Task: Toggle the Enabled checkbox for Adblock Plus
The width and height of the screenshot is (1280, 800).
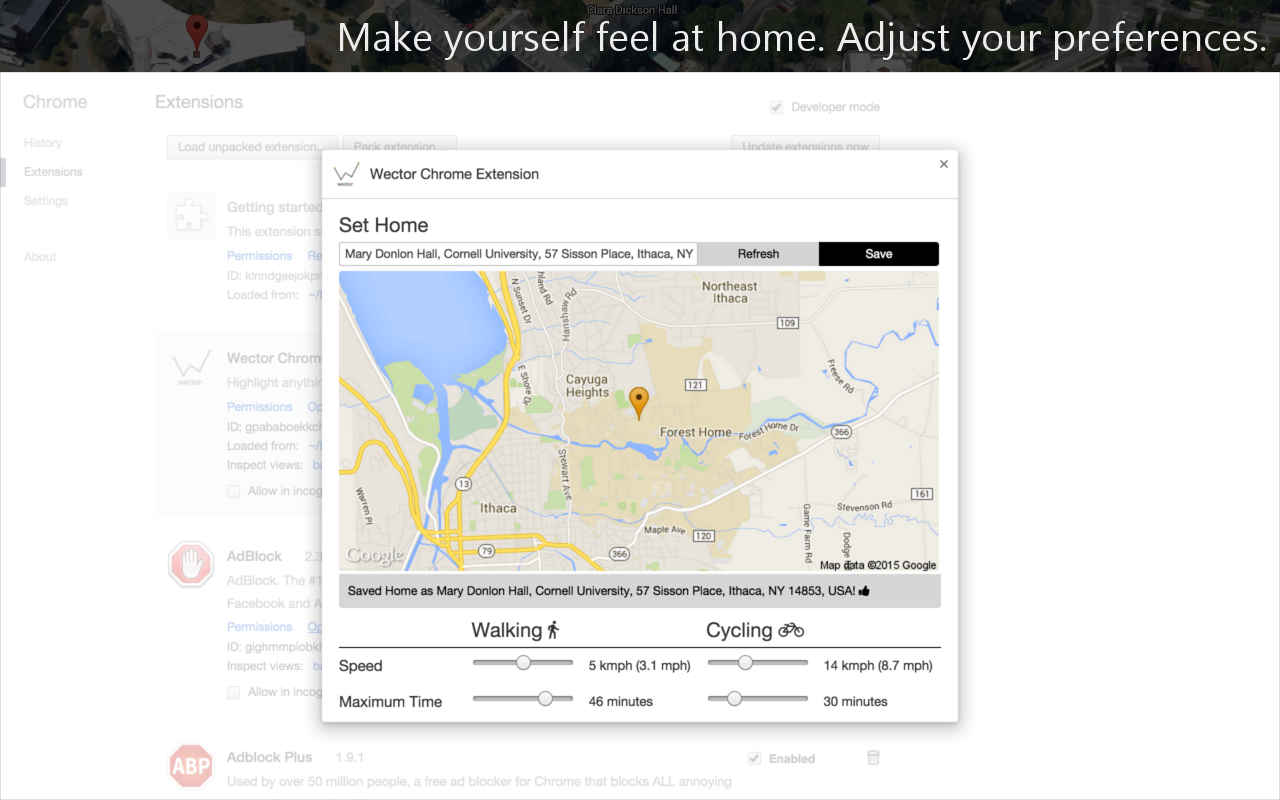Action: coord(755,759)
